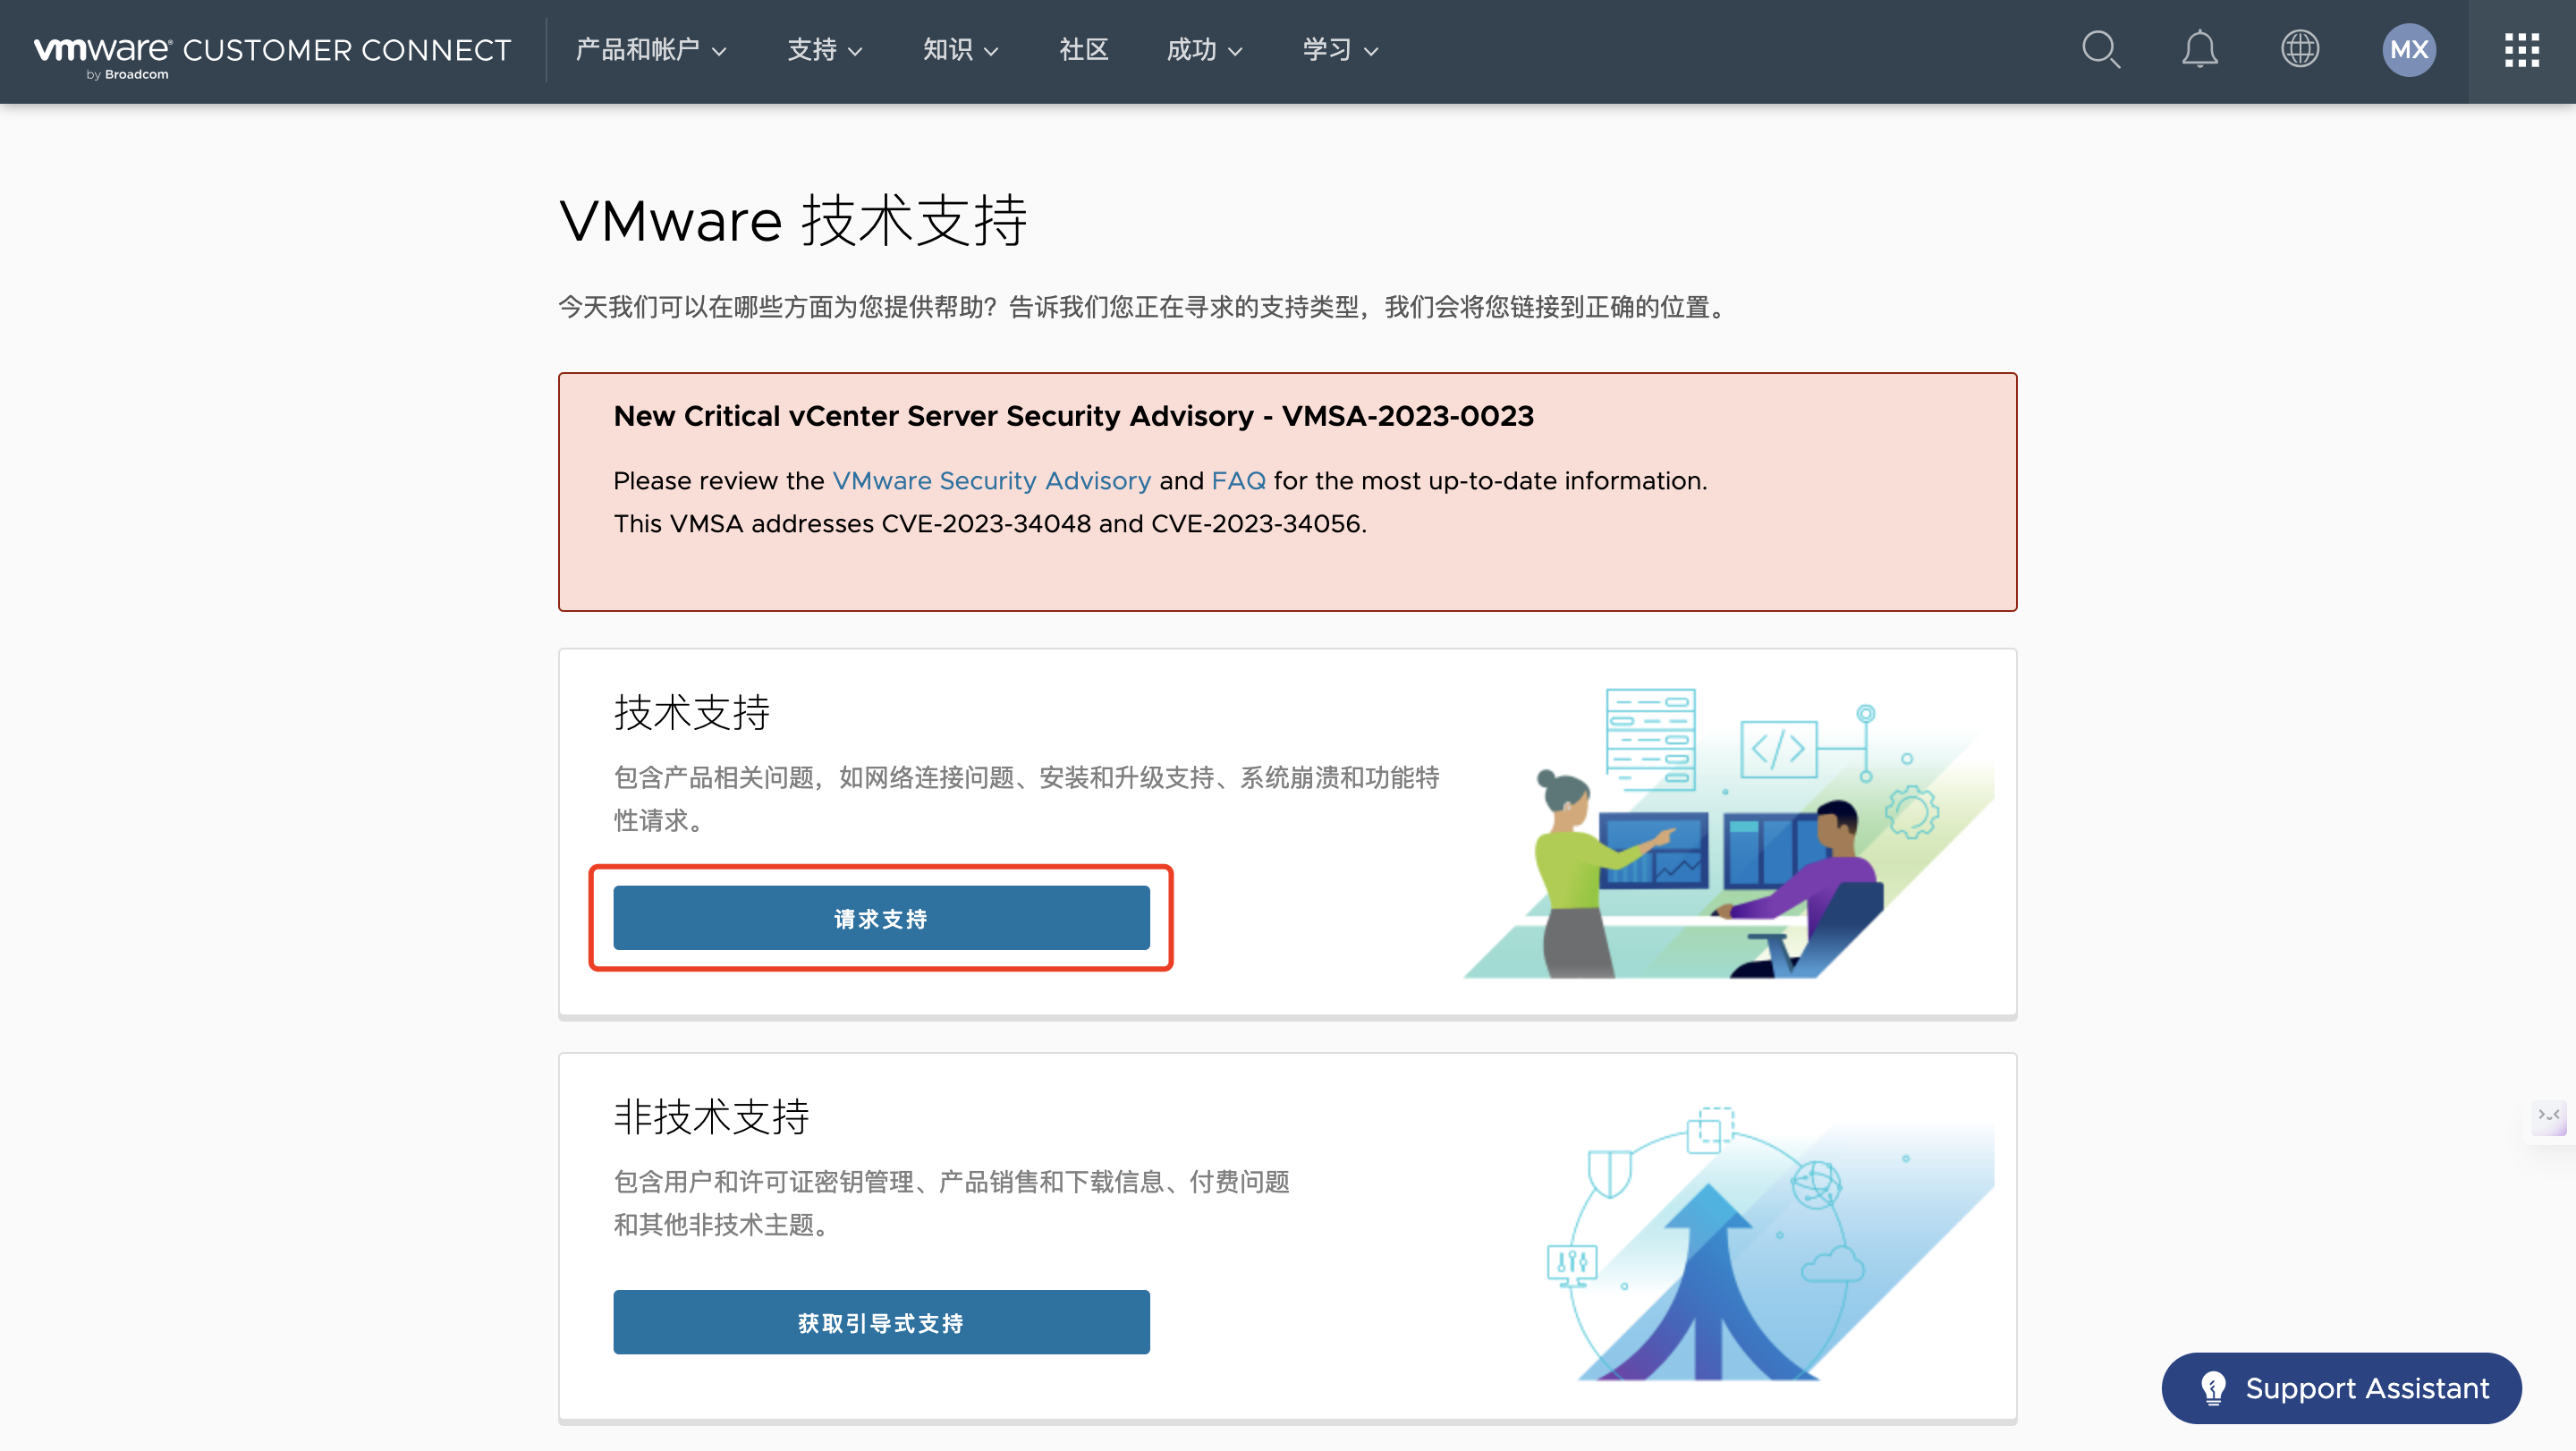
Task: Expand the 成功 dropdown menu
Action: click(x=1205, y=50)
